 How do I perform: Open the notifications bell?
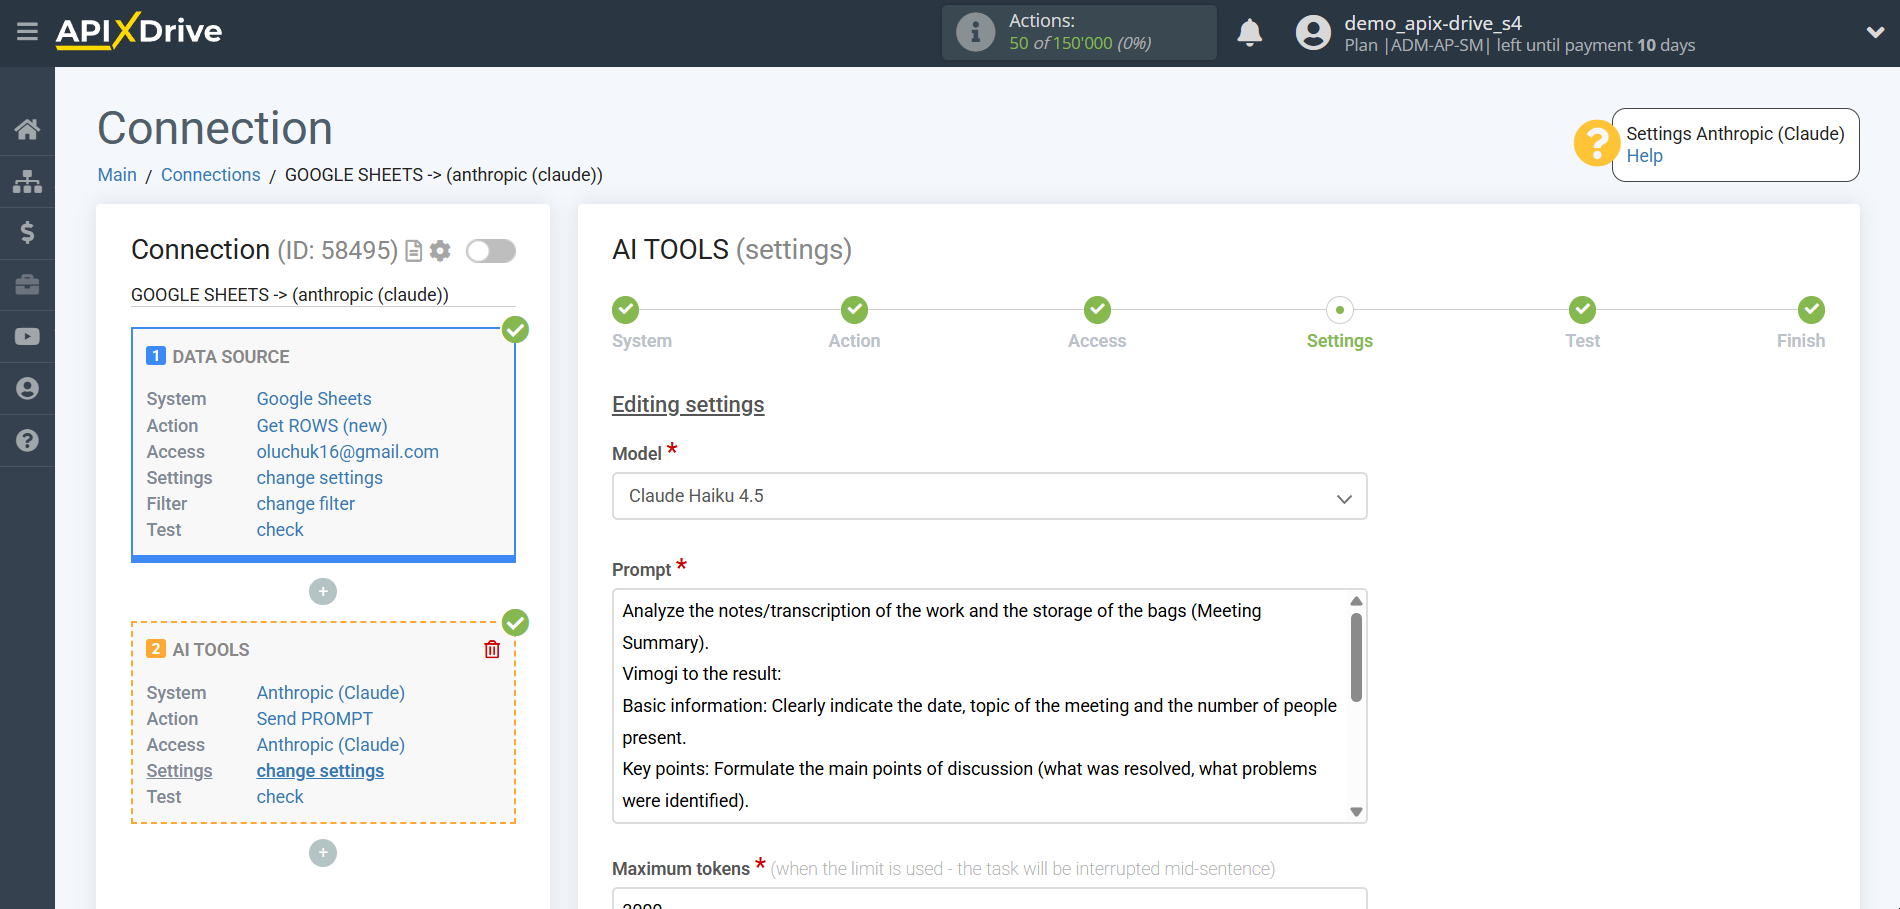coord(1249,33)
